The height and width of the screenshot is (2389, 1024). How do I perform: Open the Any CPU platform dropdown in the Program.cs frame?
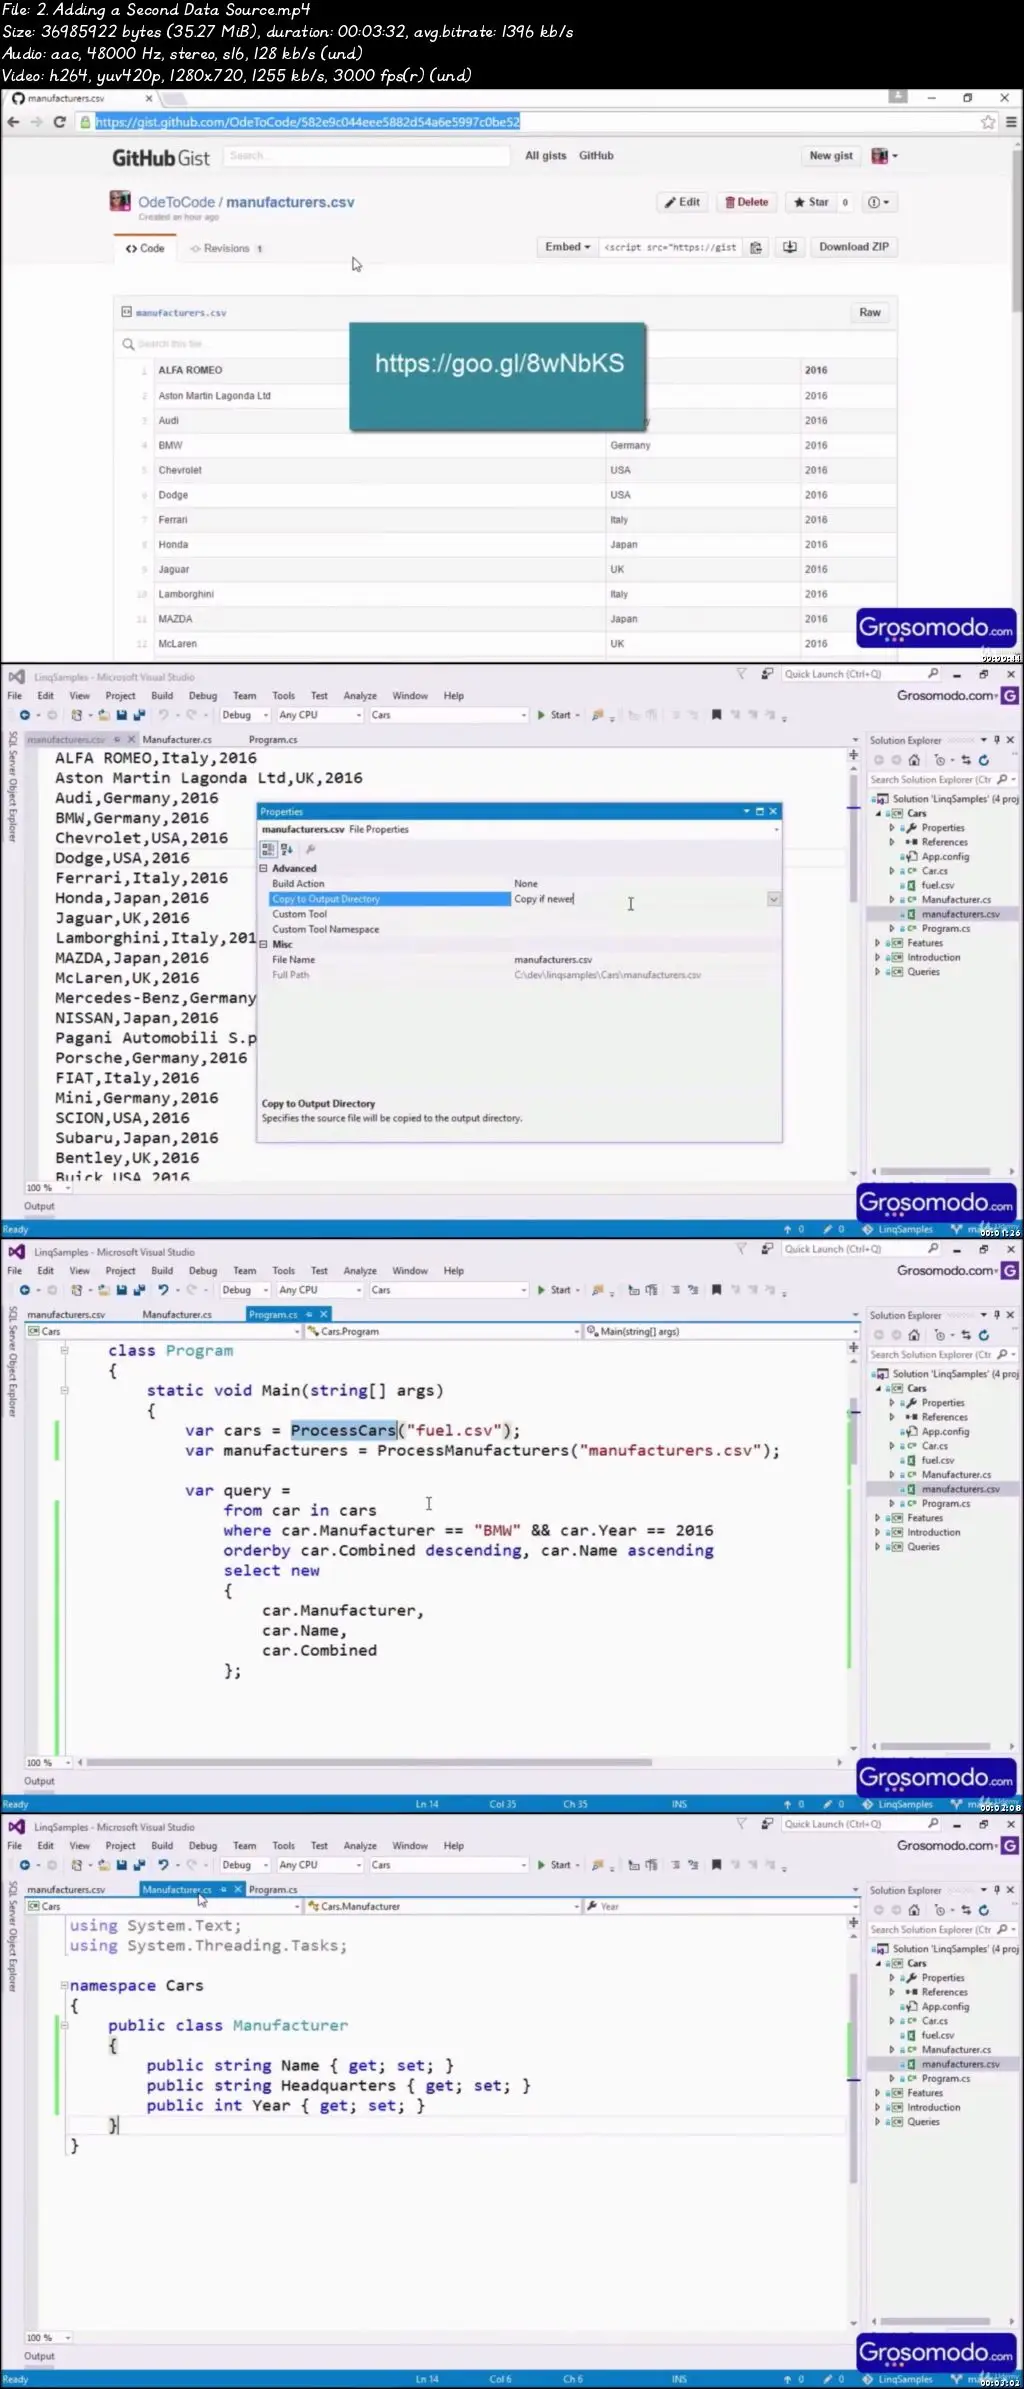pos(319,1290)
